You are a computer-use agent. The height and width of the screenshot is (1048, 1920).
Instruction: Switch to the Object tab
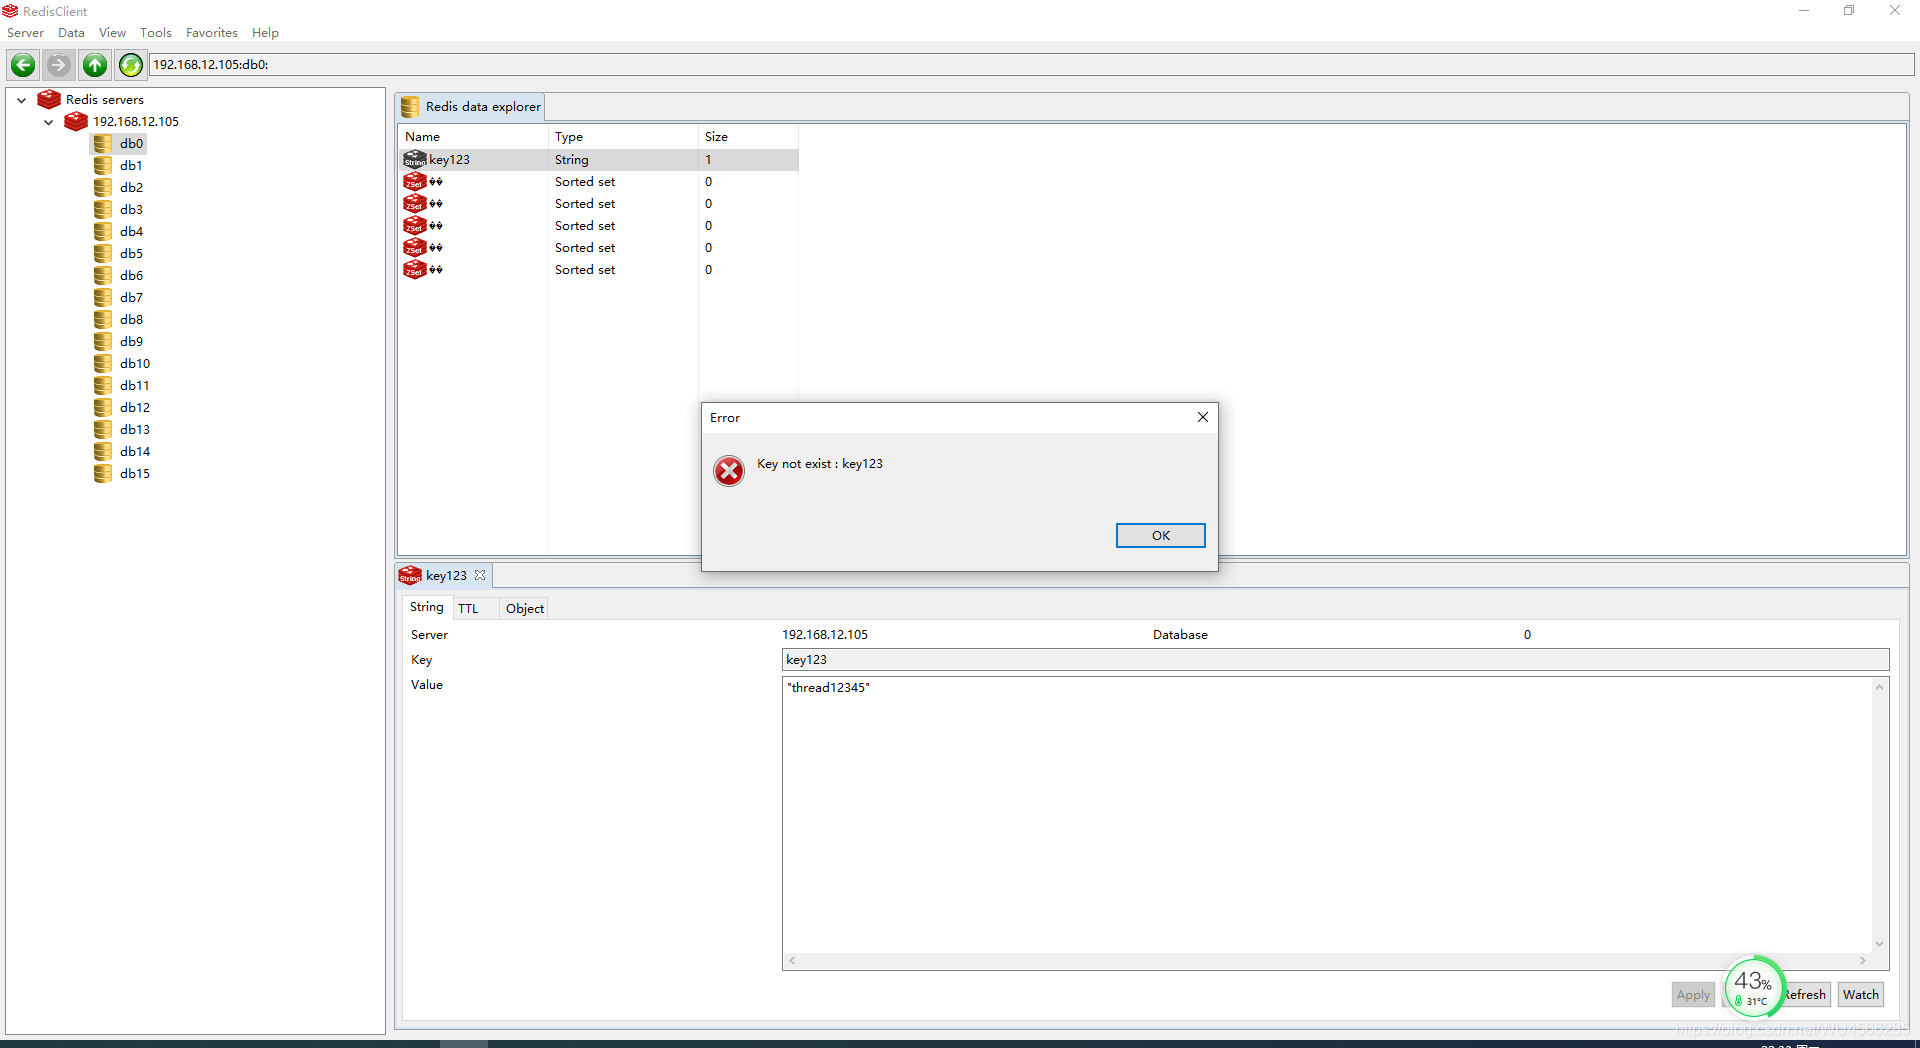click(x=525, y=608)
